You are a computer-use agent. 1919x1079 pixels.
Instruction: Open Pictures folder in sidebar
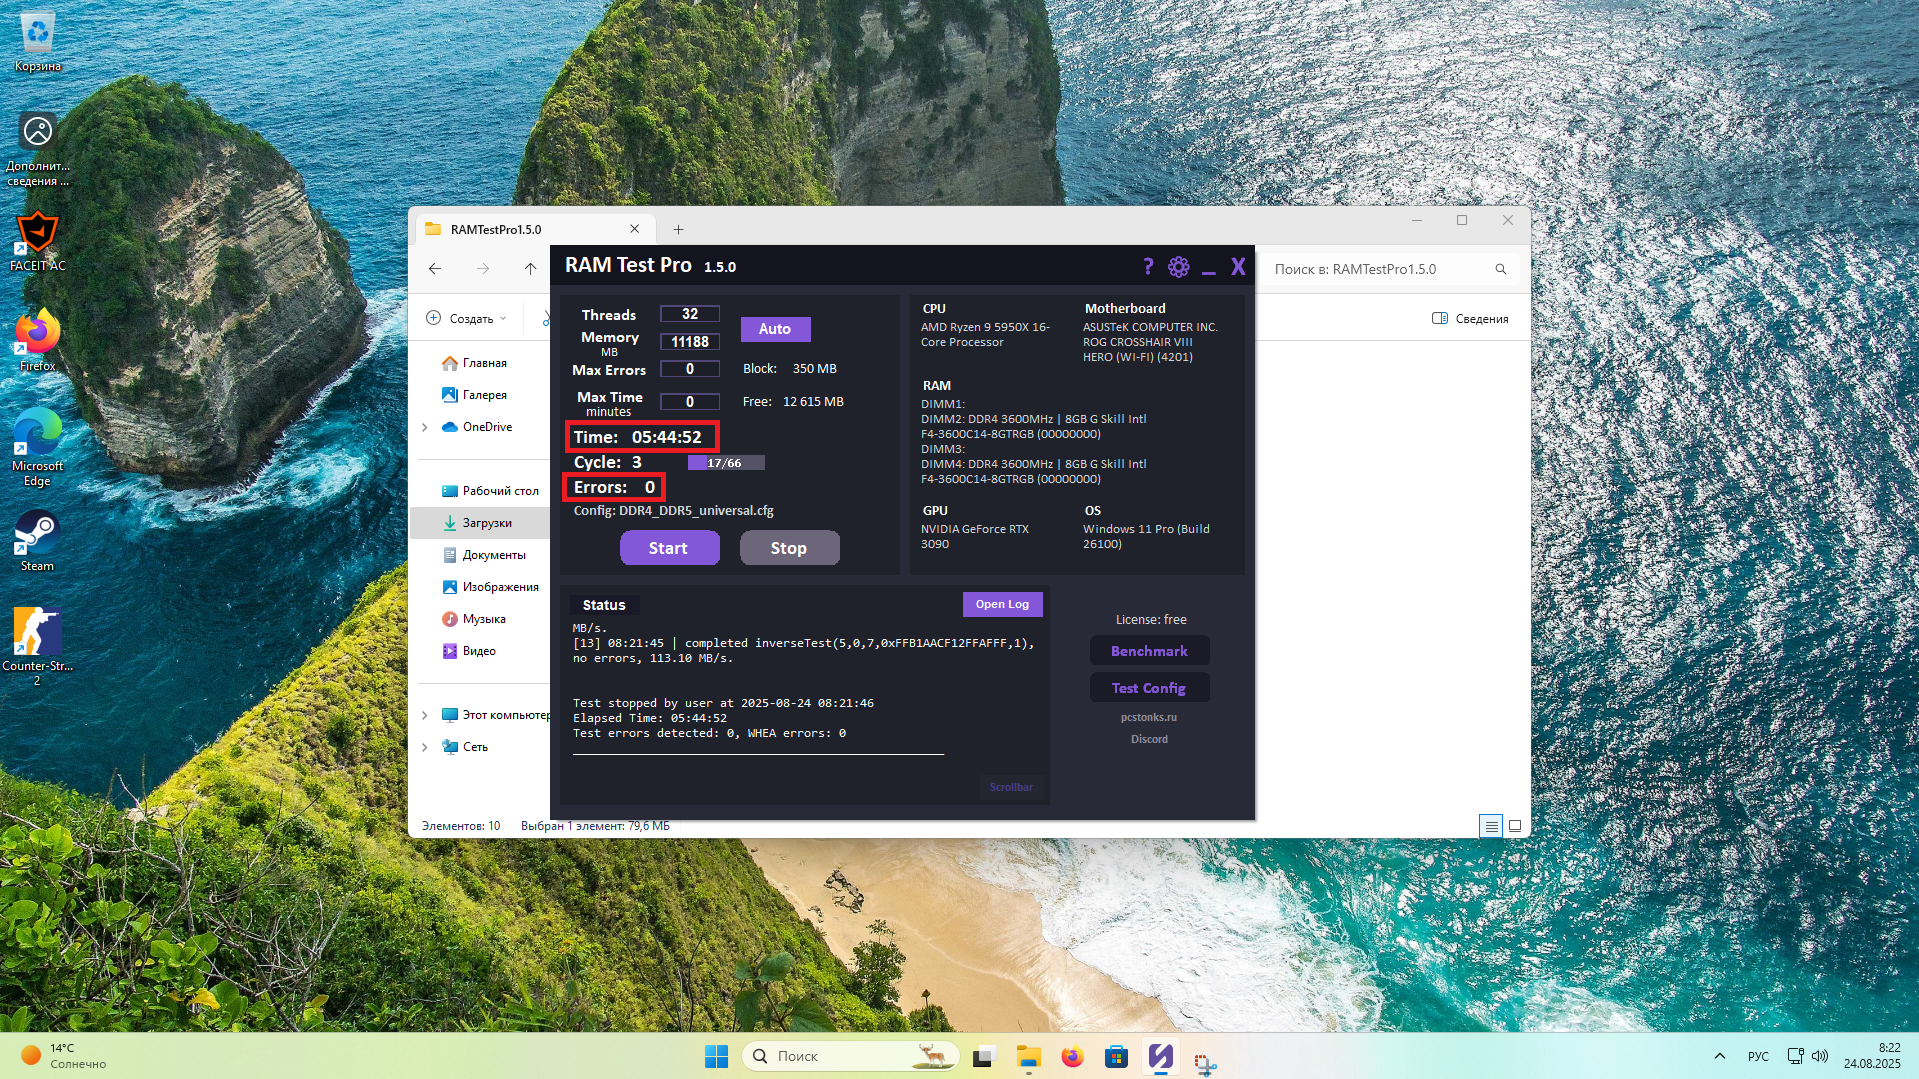(490, 587)
